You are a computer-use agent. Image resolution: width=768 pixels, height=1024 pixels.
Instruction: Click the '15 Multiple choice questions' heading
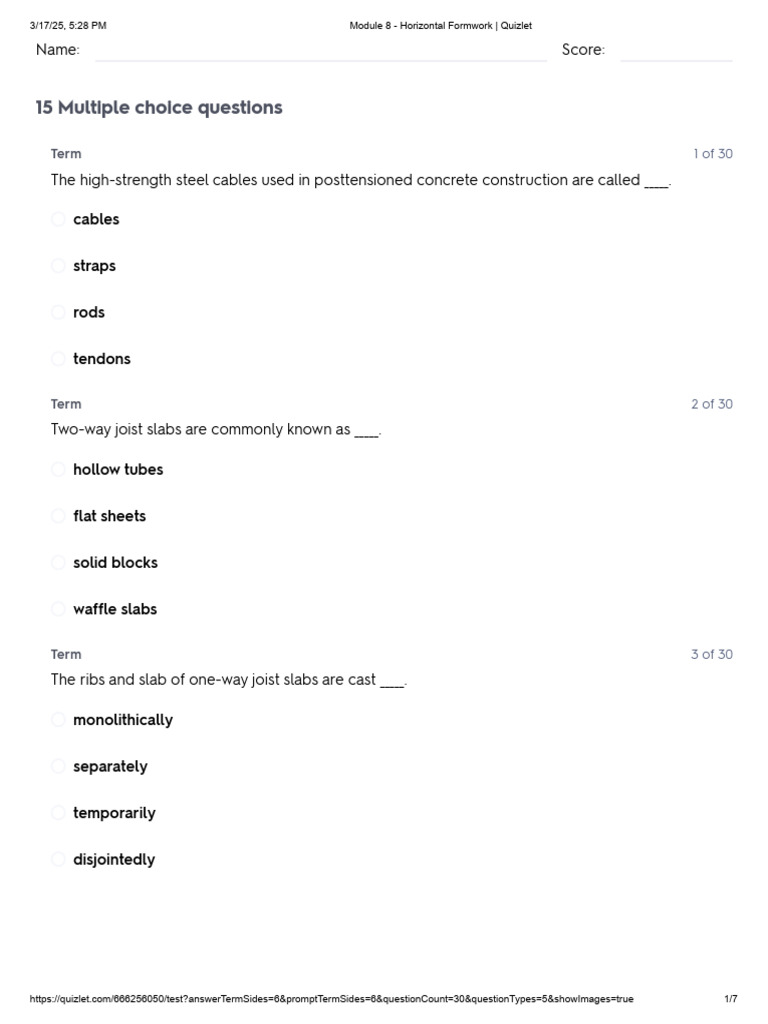click(159, 108)
